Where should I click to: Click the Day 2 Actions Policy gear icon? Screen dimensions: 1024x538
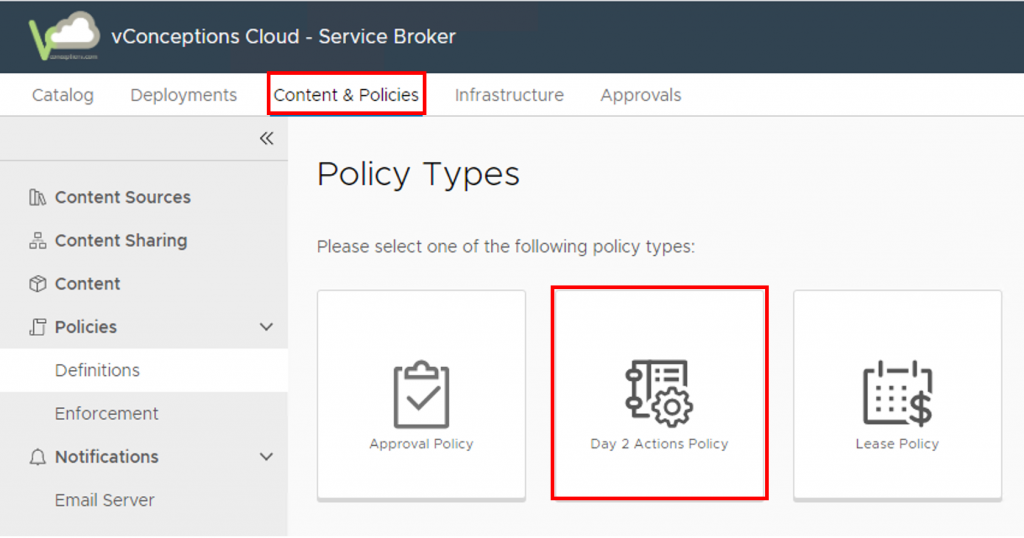[659, 392]
